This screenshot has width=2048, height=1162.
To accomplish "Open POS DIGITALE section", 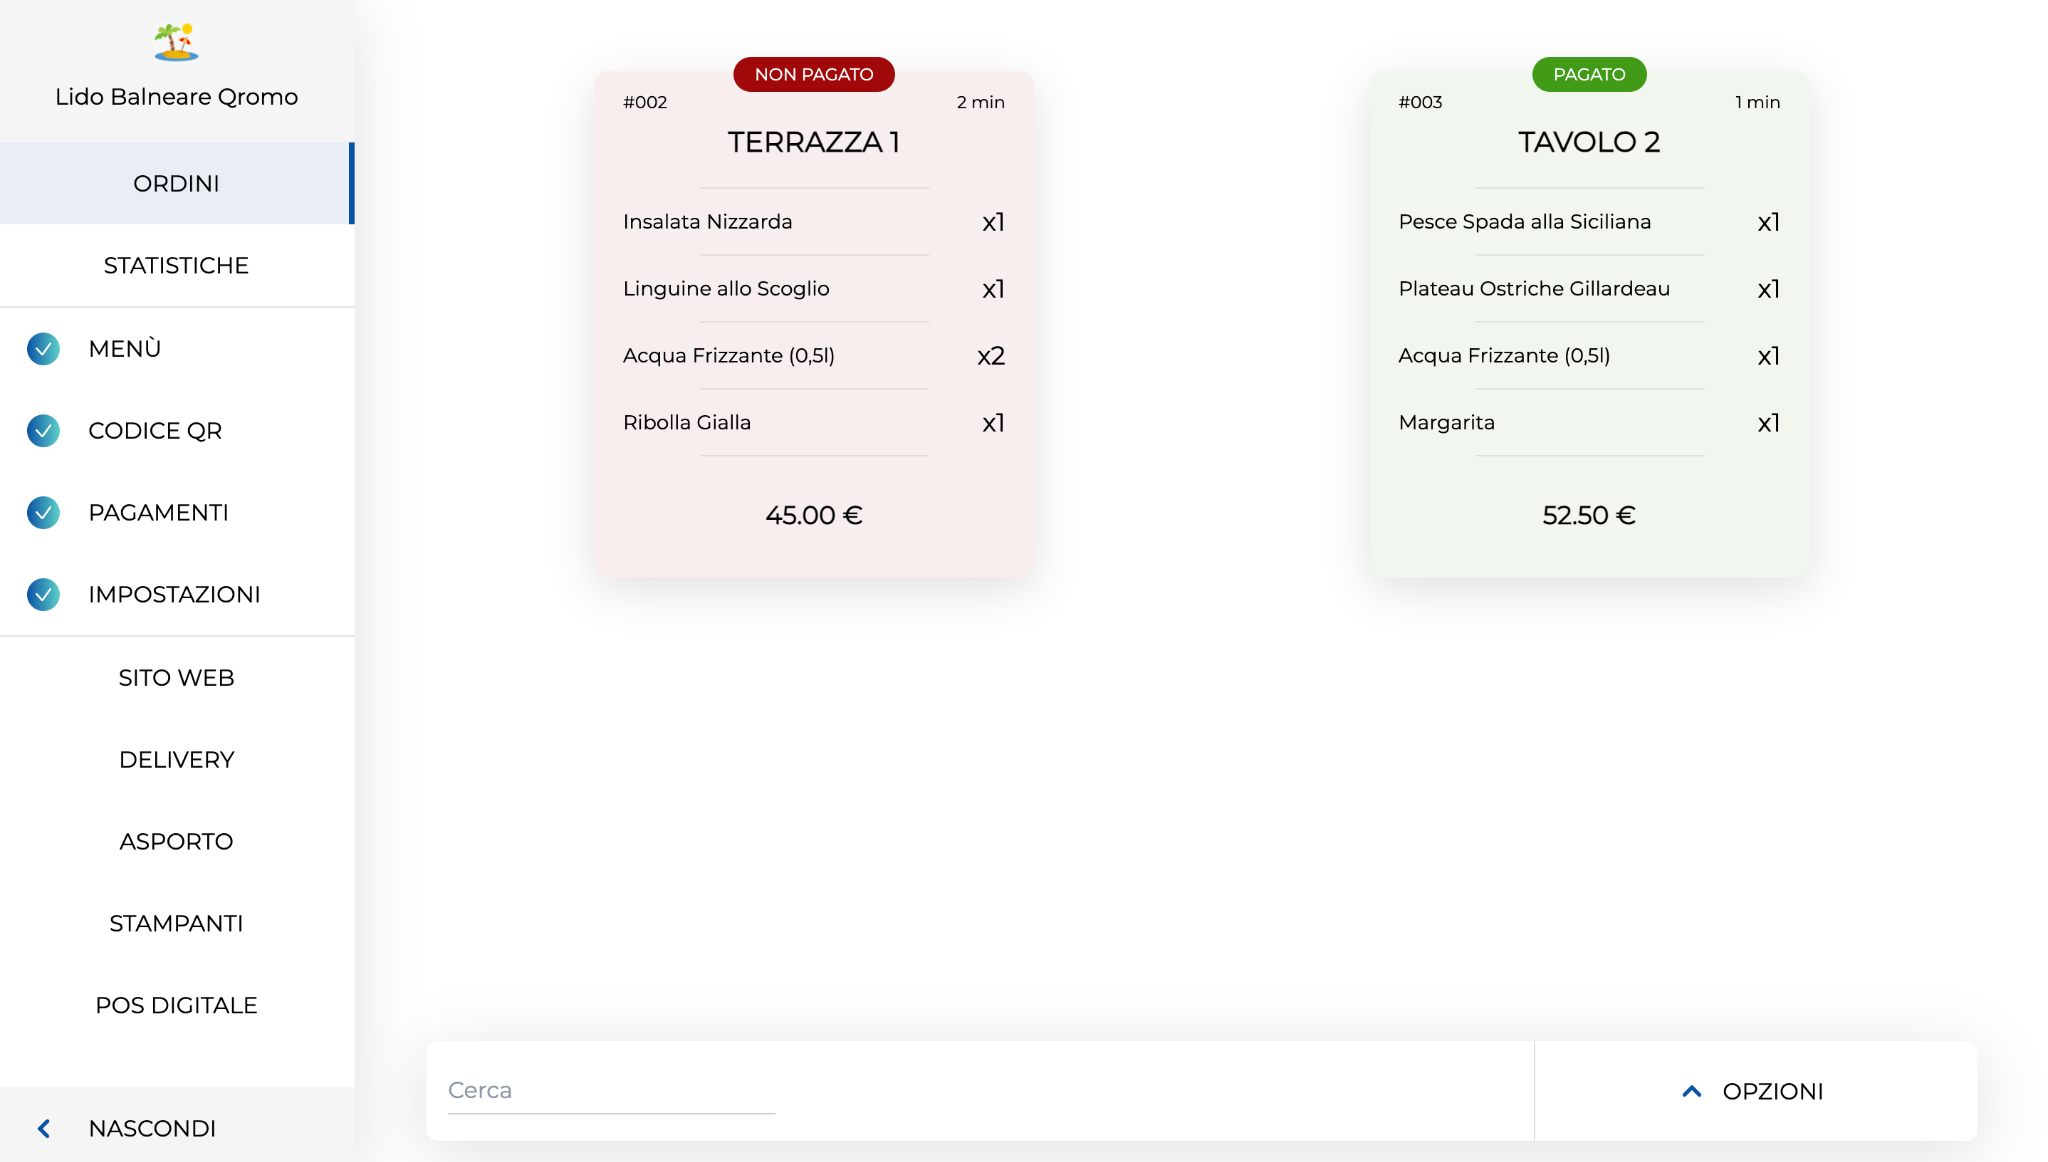I will pos(176,1005).
